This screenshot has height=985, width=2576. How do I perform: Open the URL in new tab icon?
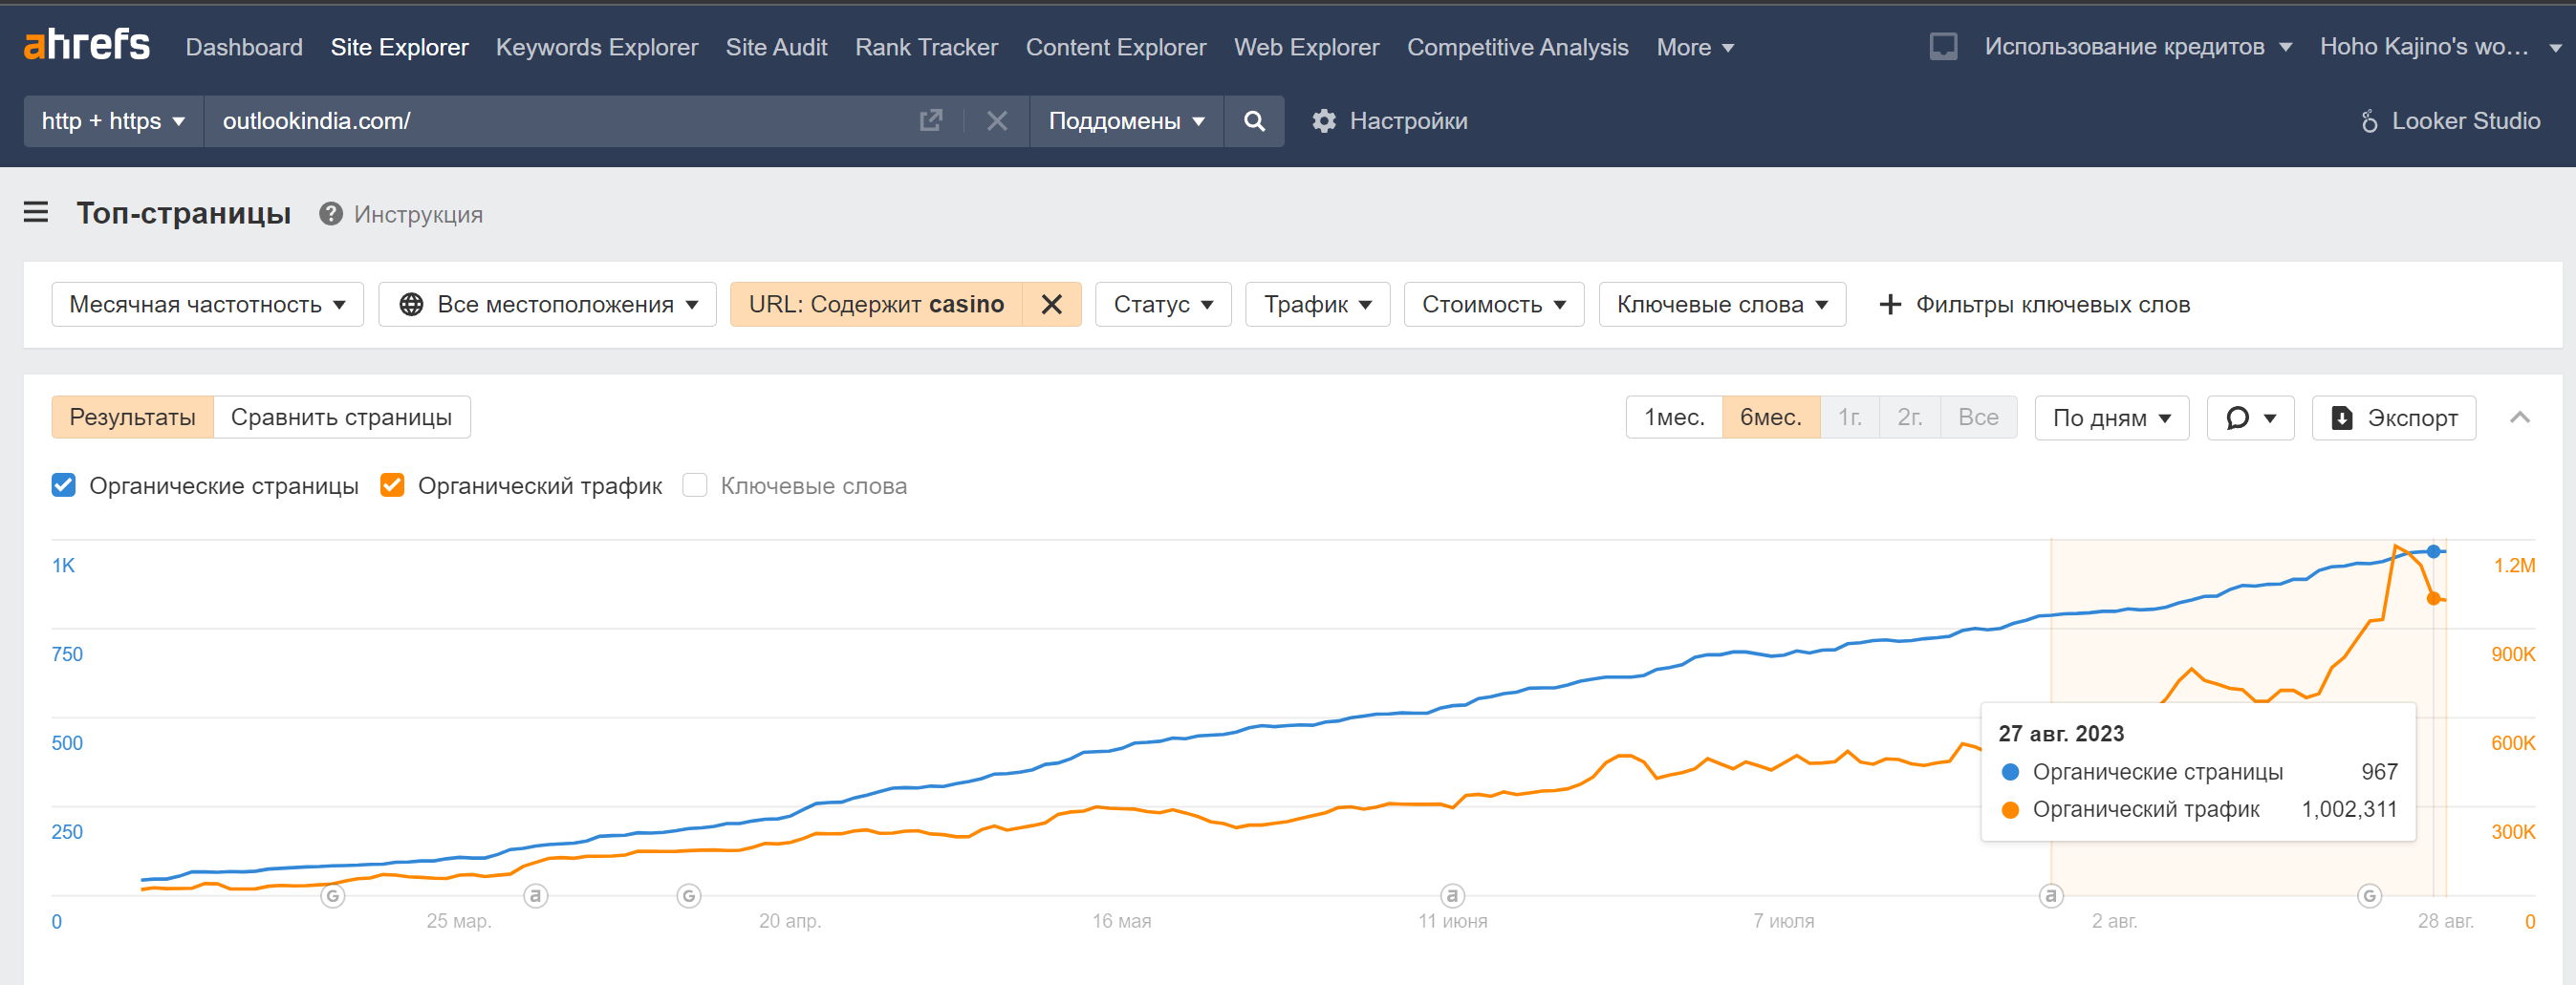tap(930, 121)
